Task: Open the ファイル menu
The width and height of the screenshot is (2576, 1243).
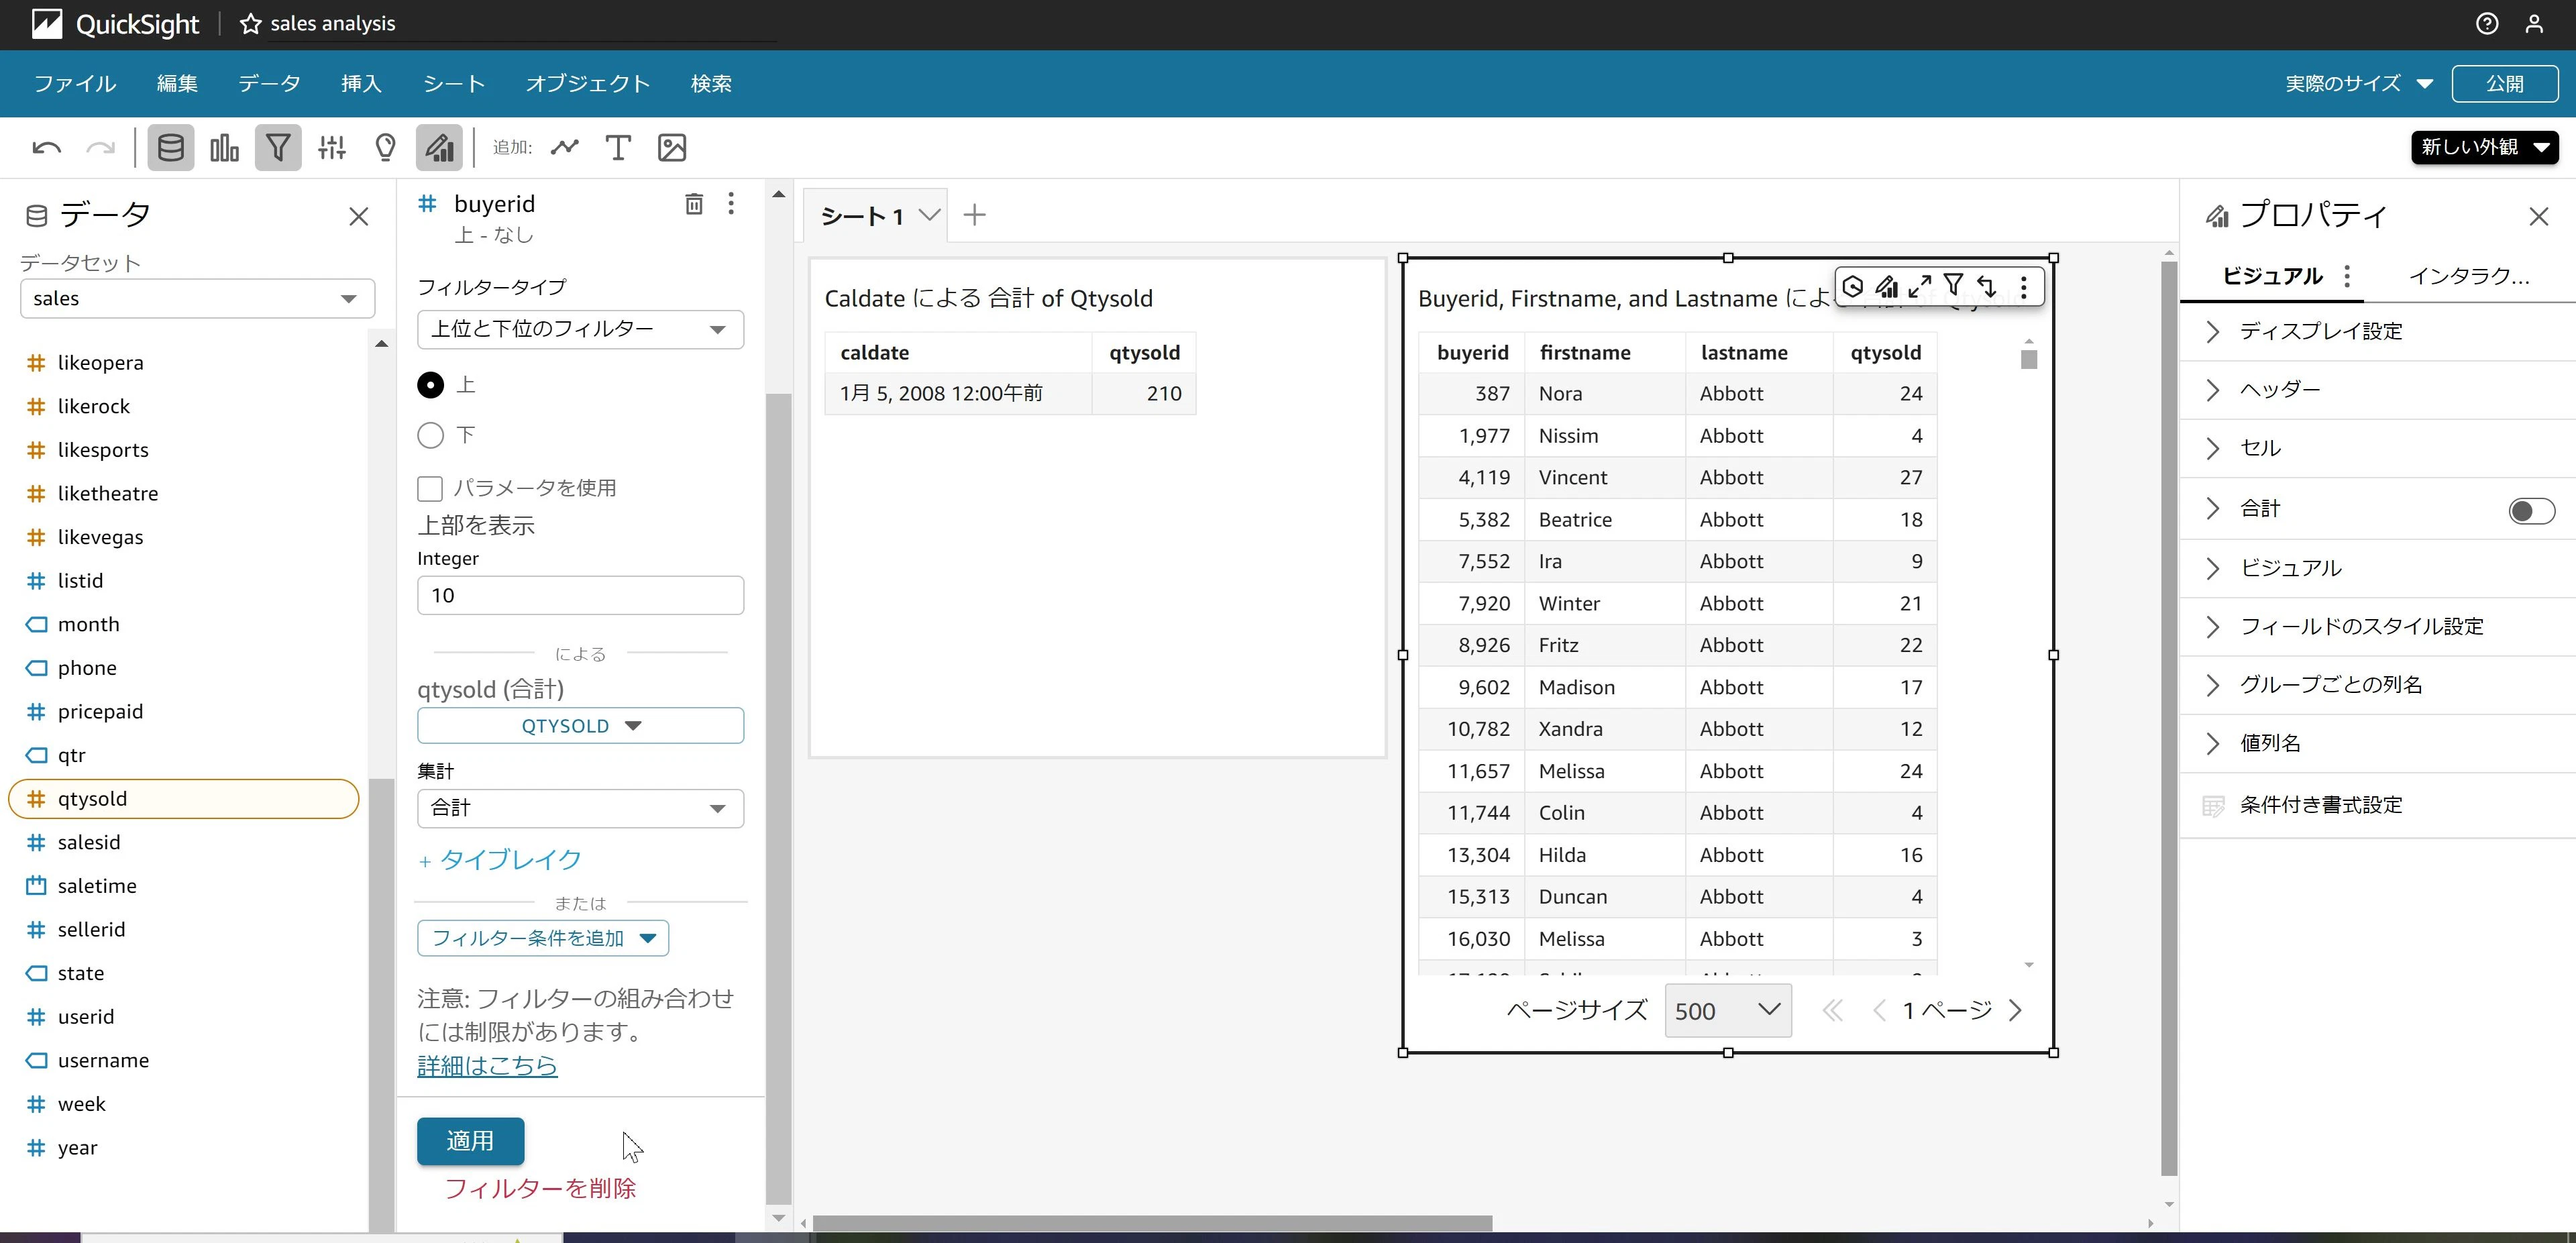Action: pos(75,83)
